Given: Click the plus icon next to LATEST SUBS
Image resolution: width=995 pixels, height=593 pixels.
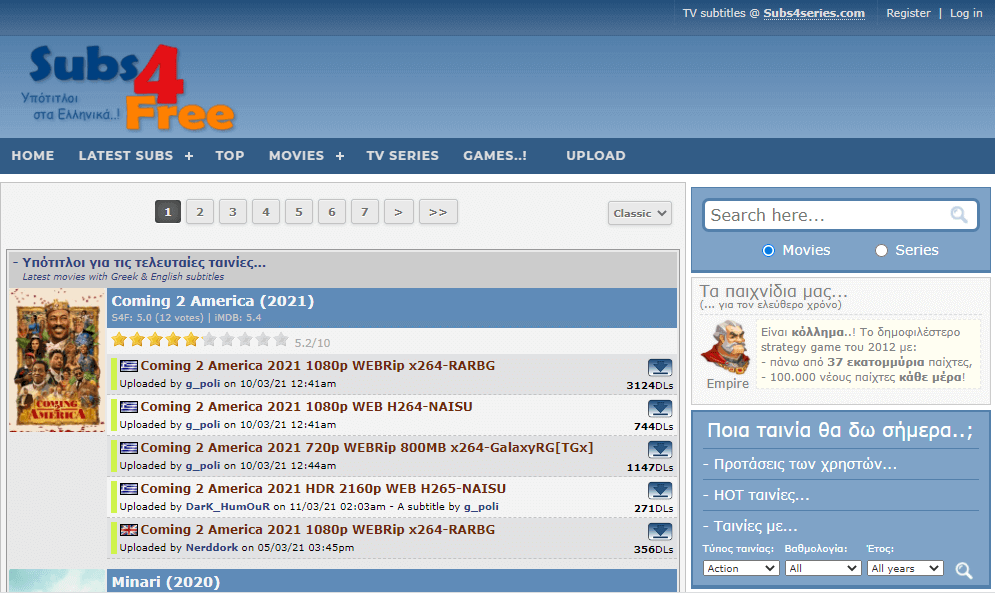Looking at the screenshot, I should (x=188, y=156).
